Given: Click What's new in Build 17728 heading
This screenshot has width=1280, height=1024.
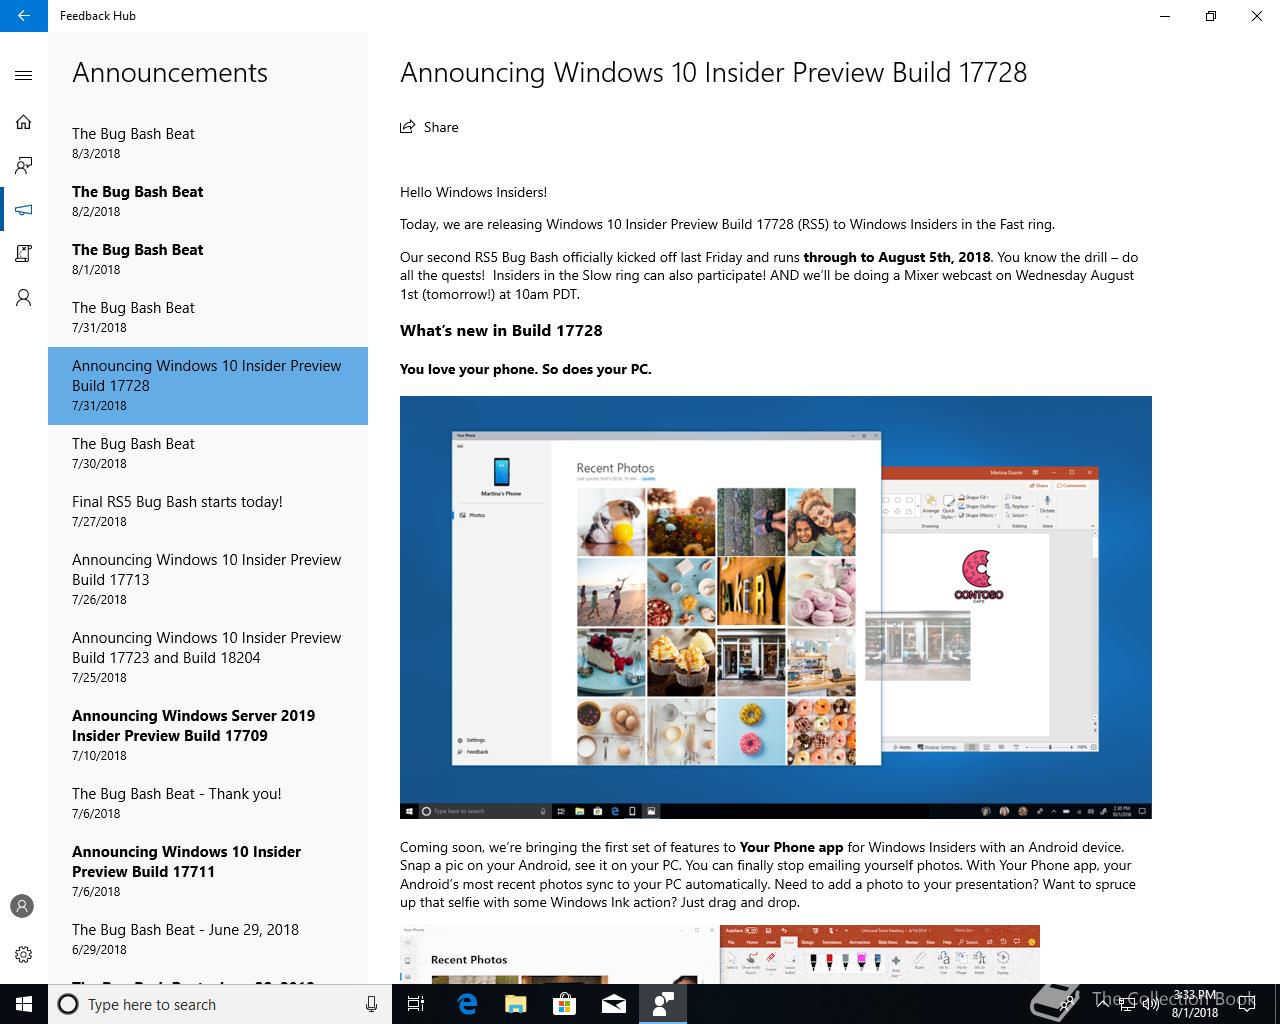Looking at the screenshot, I should (x=501, y=331).
